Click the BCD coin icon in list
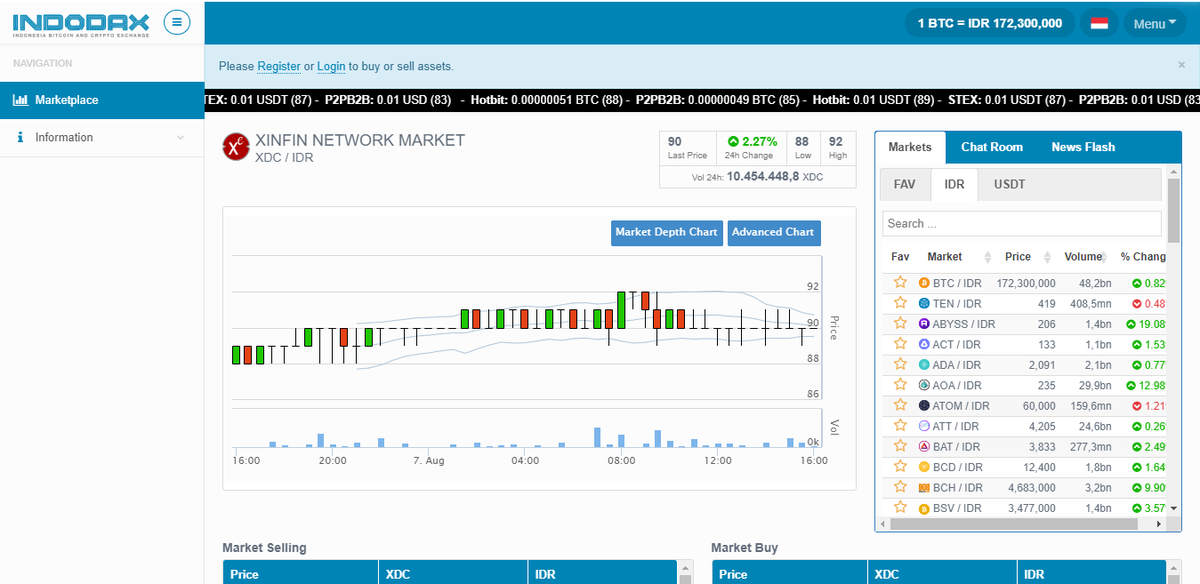This screenshot has height=584, width=1200. coord(924,467)
